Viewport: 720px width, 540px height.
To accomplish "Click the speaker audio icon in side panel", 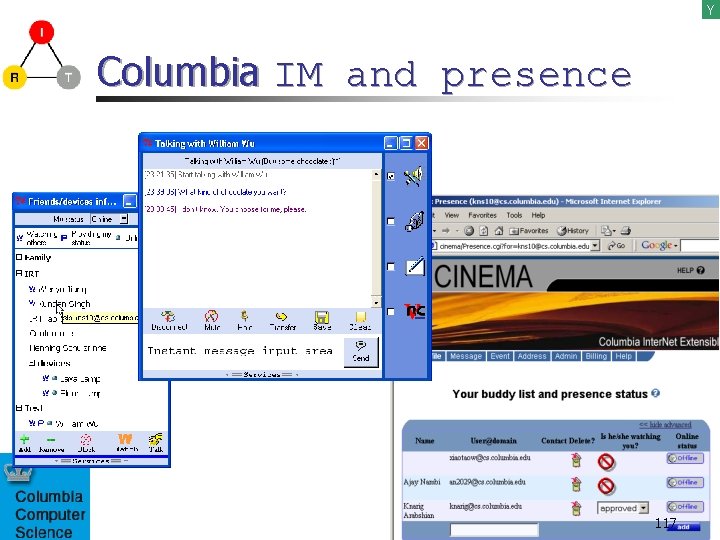I will [414, 176].
